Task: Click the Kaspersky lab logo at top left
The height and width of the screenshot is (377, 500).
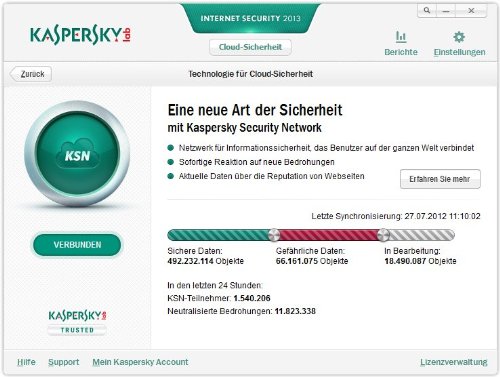Action: coord(80,36)
